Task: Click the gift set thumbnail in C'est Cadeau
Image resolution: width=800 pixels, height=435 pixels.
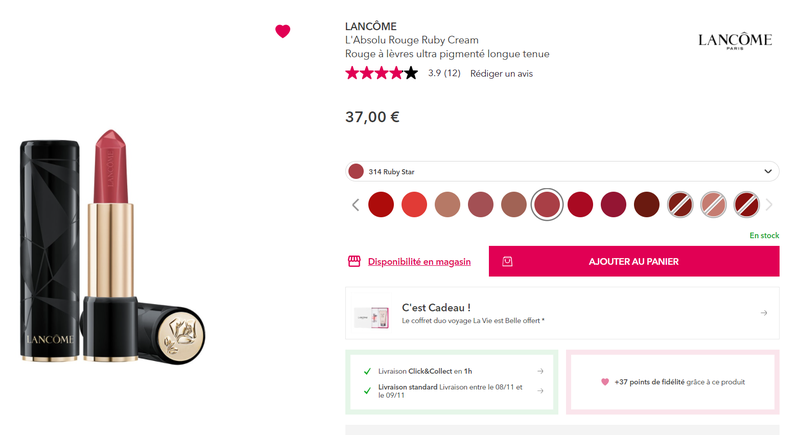Action: (x=371, y=316)
